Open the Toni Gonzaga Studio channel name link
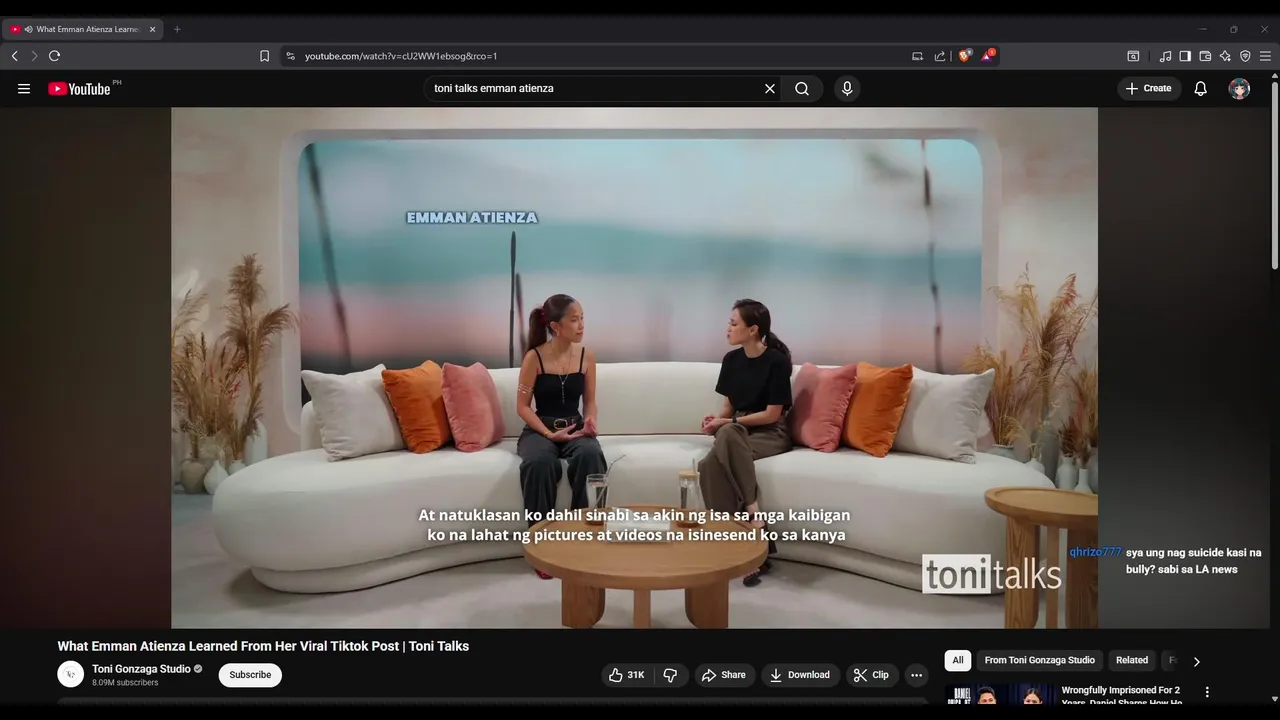1280x720 pixels. pyautogui.click(x=141, y=669)
